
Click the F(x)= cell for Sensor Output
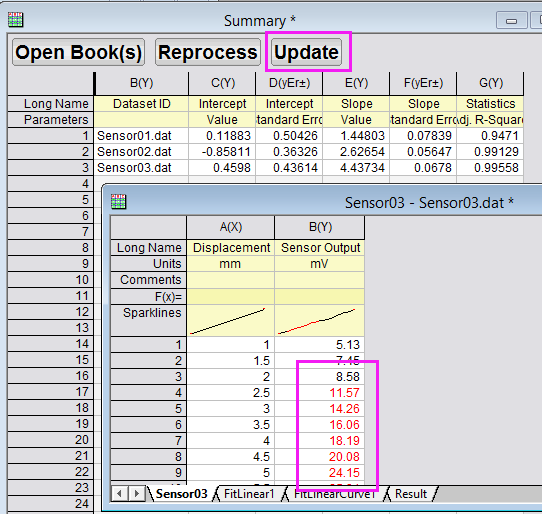pyautogui.click(x=319, y=297)
